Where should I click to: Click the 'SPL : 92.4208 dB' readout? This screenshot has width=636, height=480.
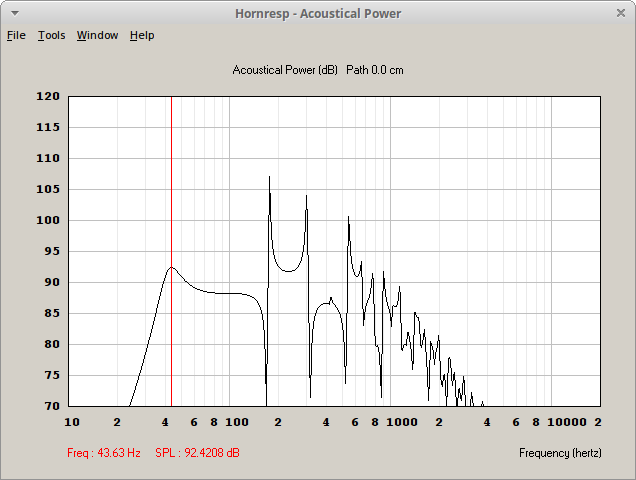[x=197, y=453]
